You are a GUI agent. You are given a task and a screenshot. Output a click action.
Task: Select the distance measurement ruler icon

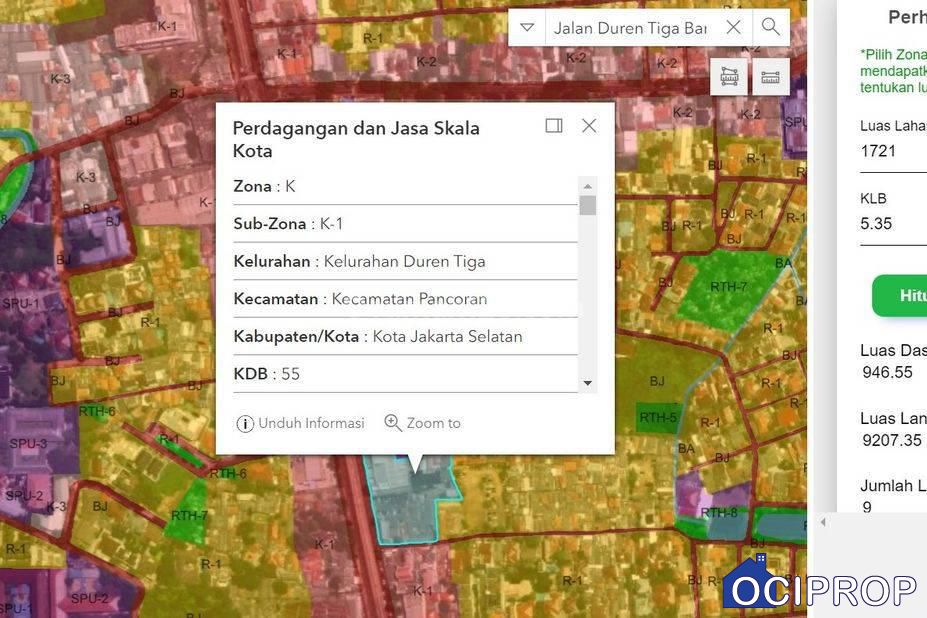coord(770,77)
